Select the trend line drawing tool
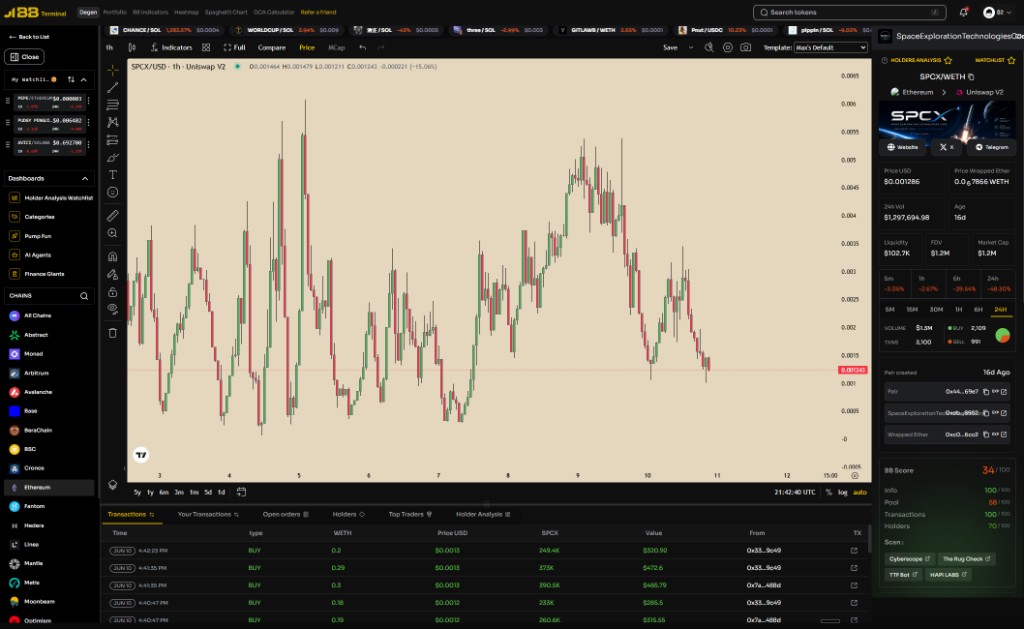The width and height of the screenshot is (1024, 629). (112, 87)
